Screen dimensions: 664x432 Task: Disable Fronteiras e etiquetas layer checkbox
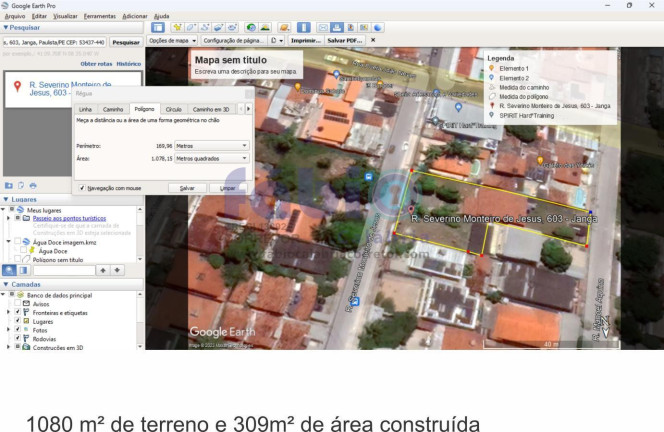pos(18,312)
